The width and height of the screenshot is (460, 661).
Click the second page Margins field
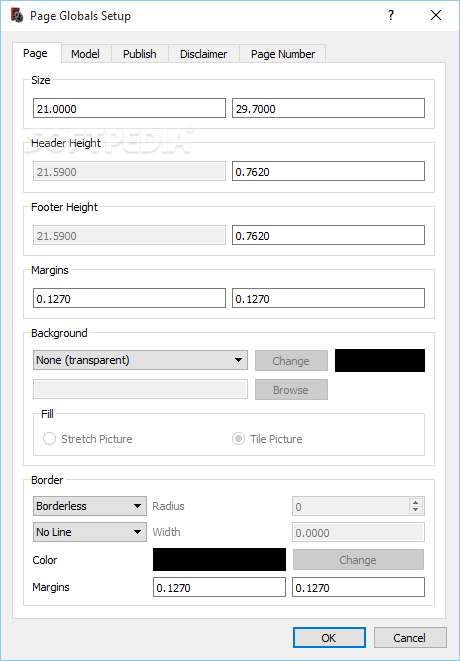(328, 298)
